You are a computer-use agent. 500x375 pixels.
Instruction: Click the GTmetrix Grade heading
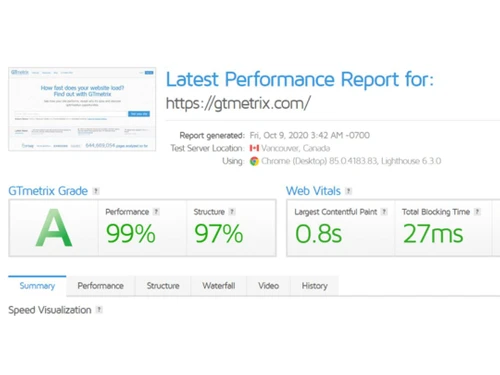pyautogui.click(x=48, y=191)
